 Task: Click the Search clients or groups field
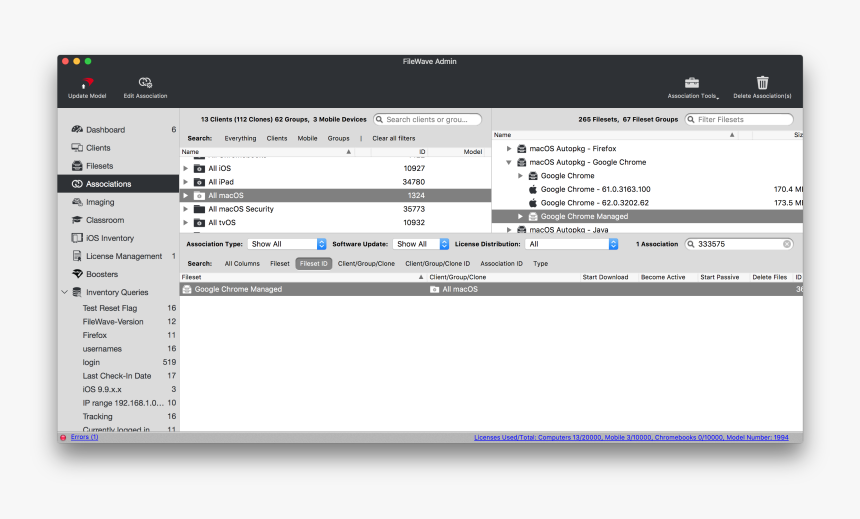(428, 120)
